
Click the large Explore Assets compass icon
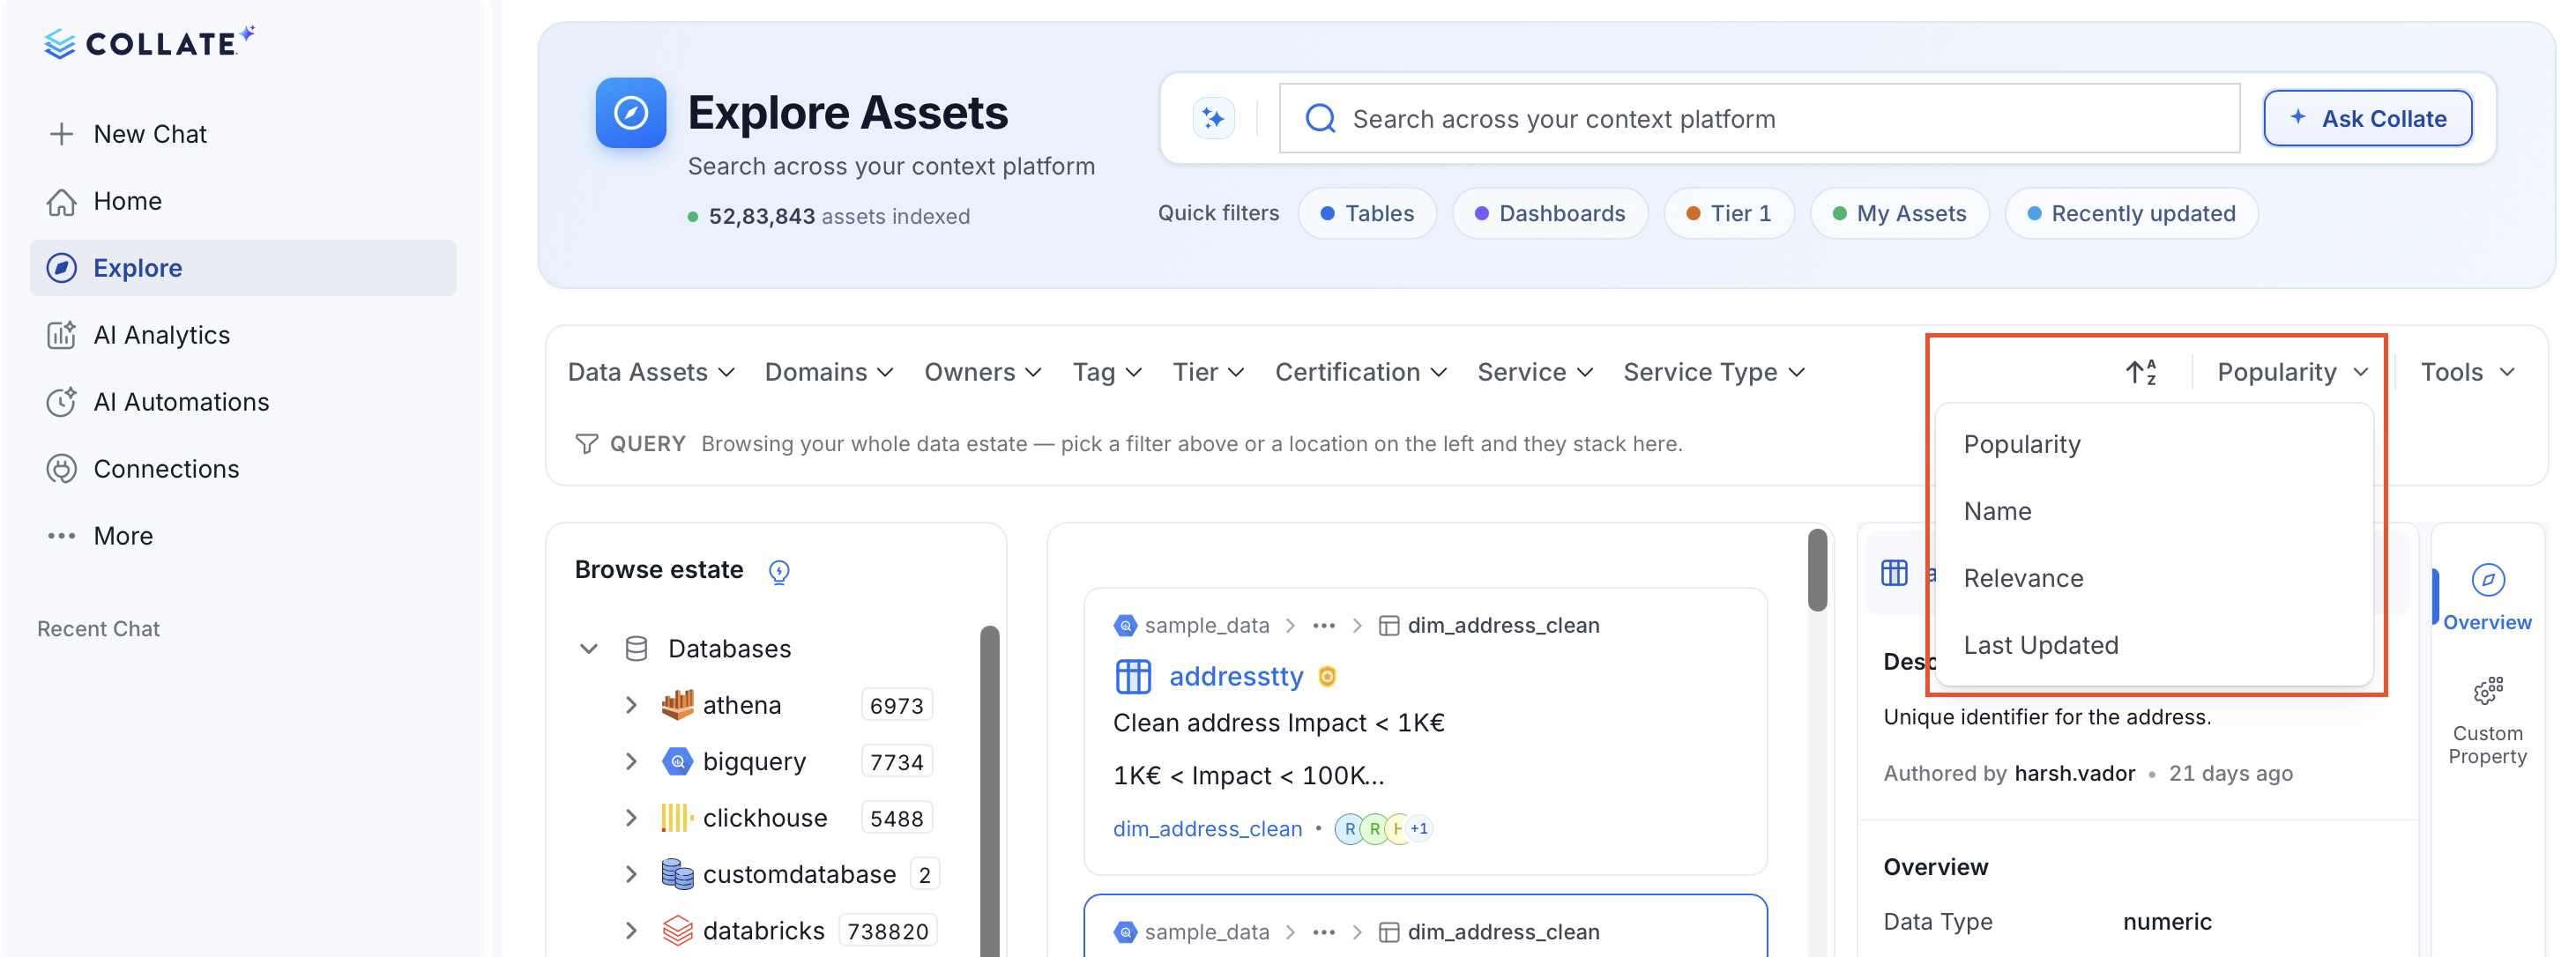point(631,113)
